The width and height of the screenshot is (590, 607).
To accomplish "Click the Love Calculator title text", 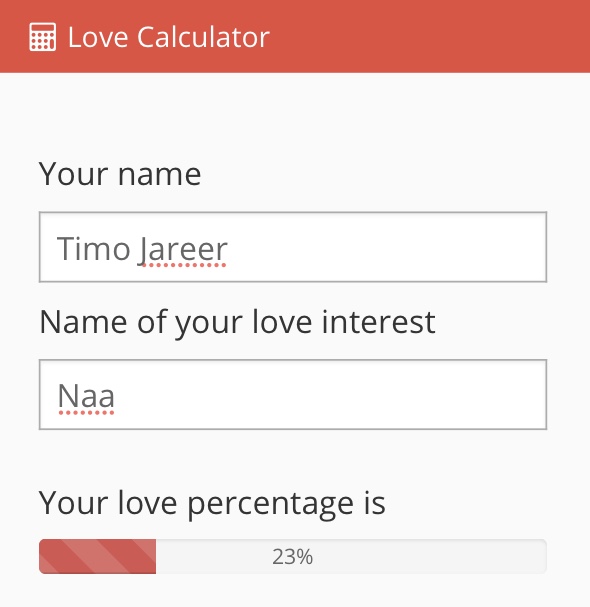I will pos(168,37).
